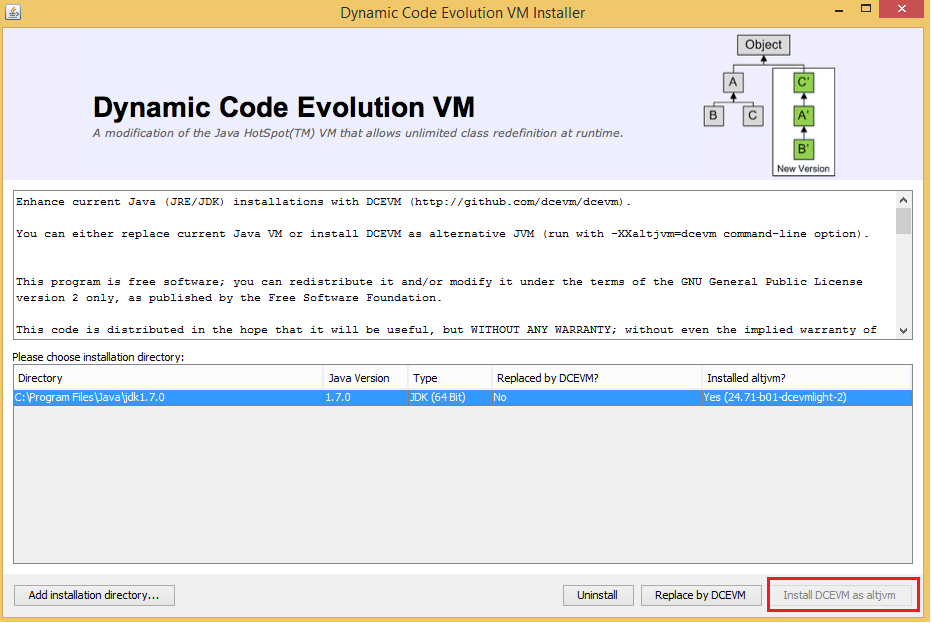Click the scroll-up arrow on the license text
This screenshot has width=932, height=623.
tap(903, 199)
